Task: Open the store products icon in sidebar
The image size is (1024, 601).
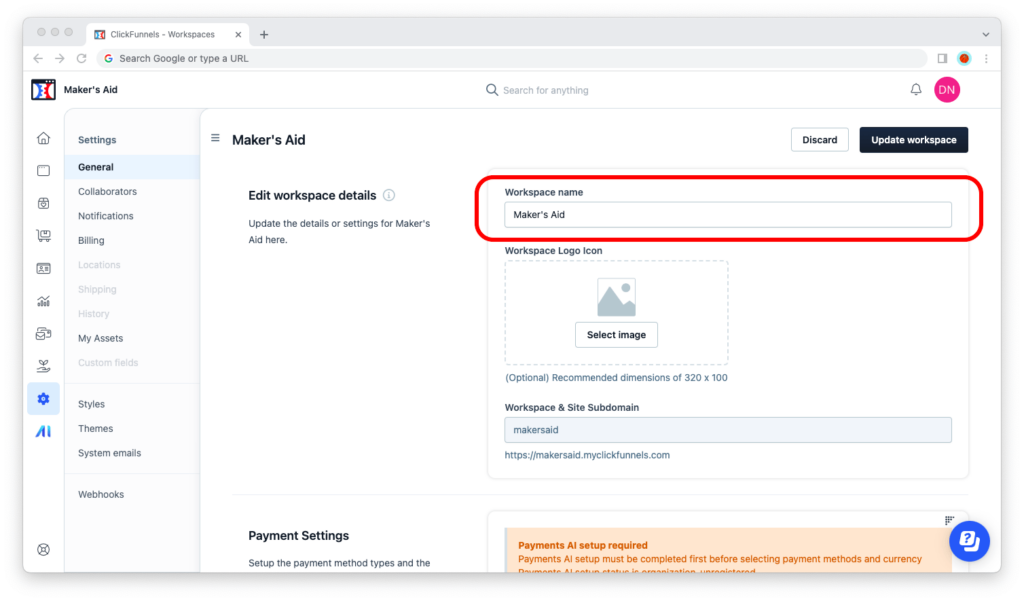Action: (x=43, y=203)
